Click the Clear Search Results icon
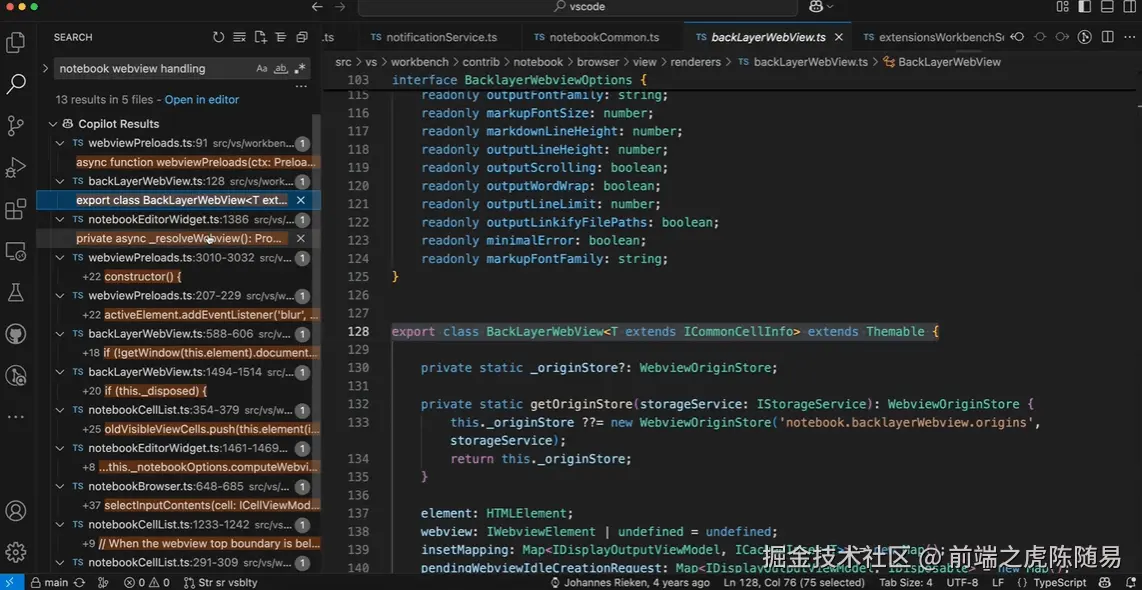The height and width of the screenshot is (590, 1142). coord(239,37)
